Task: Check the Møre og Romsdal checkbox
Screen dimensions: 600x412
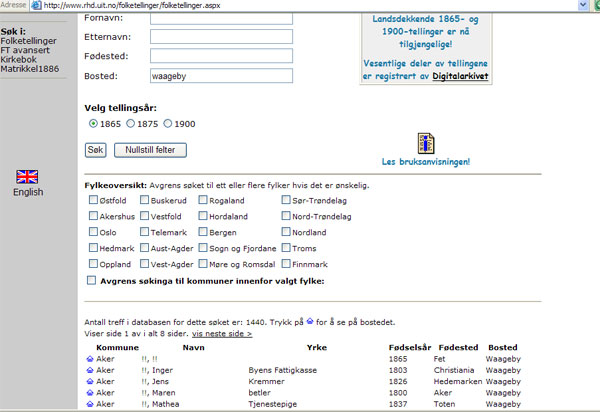Action: pos(203,264)
